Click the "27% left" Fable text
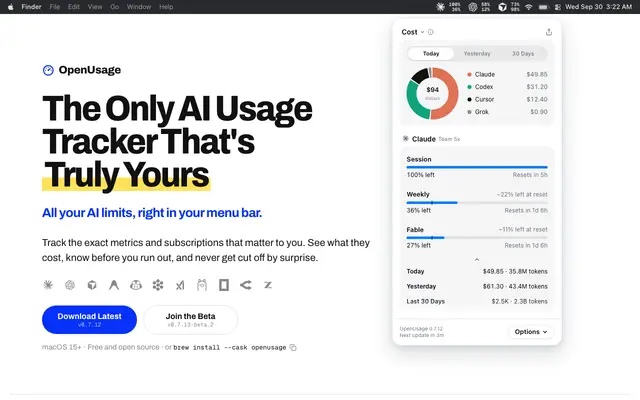 point(419,245)
